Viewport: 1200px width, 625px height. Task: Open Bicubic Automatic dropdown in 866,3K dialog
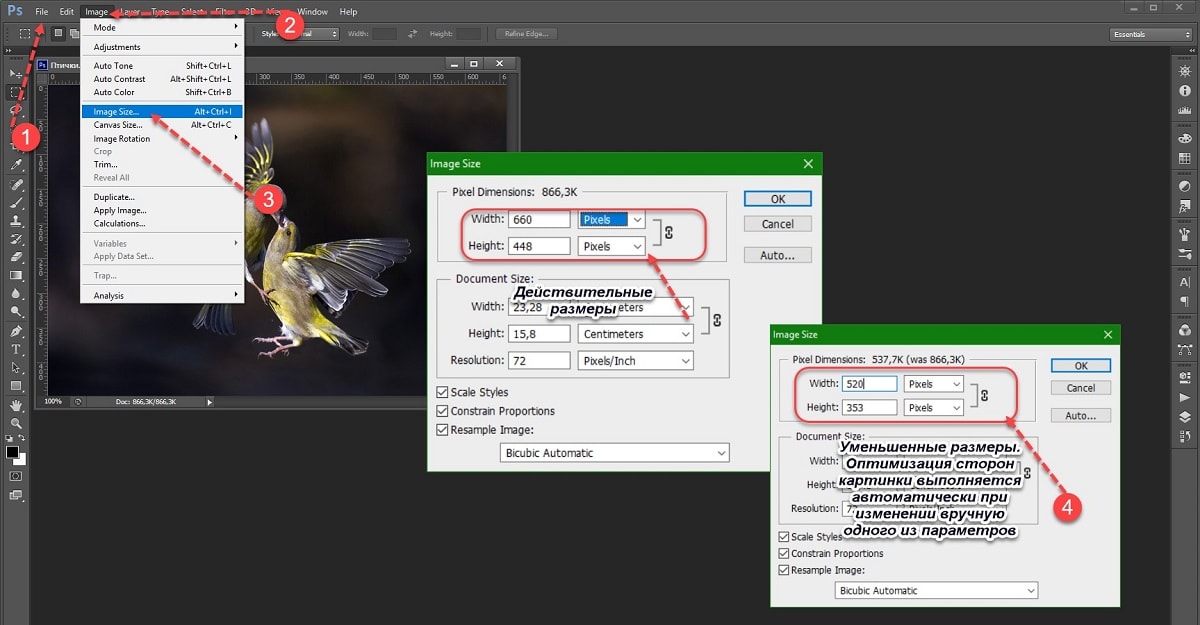click(x=615, y=453)
